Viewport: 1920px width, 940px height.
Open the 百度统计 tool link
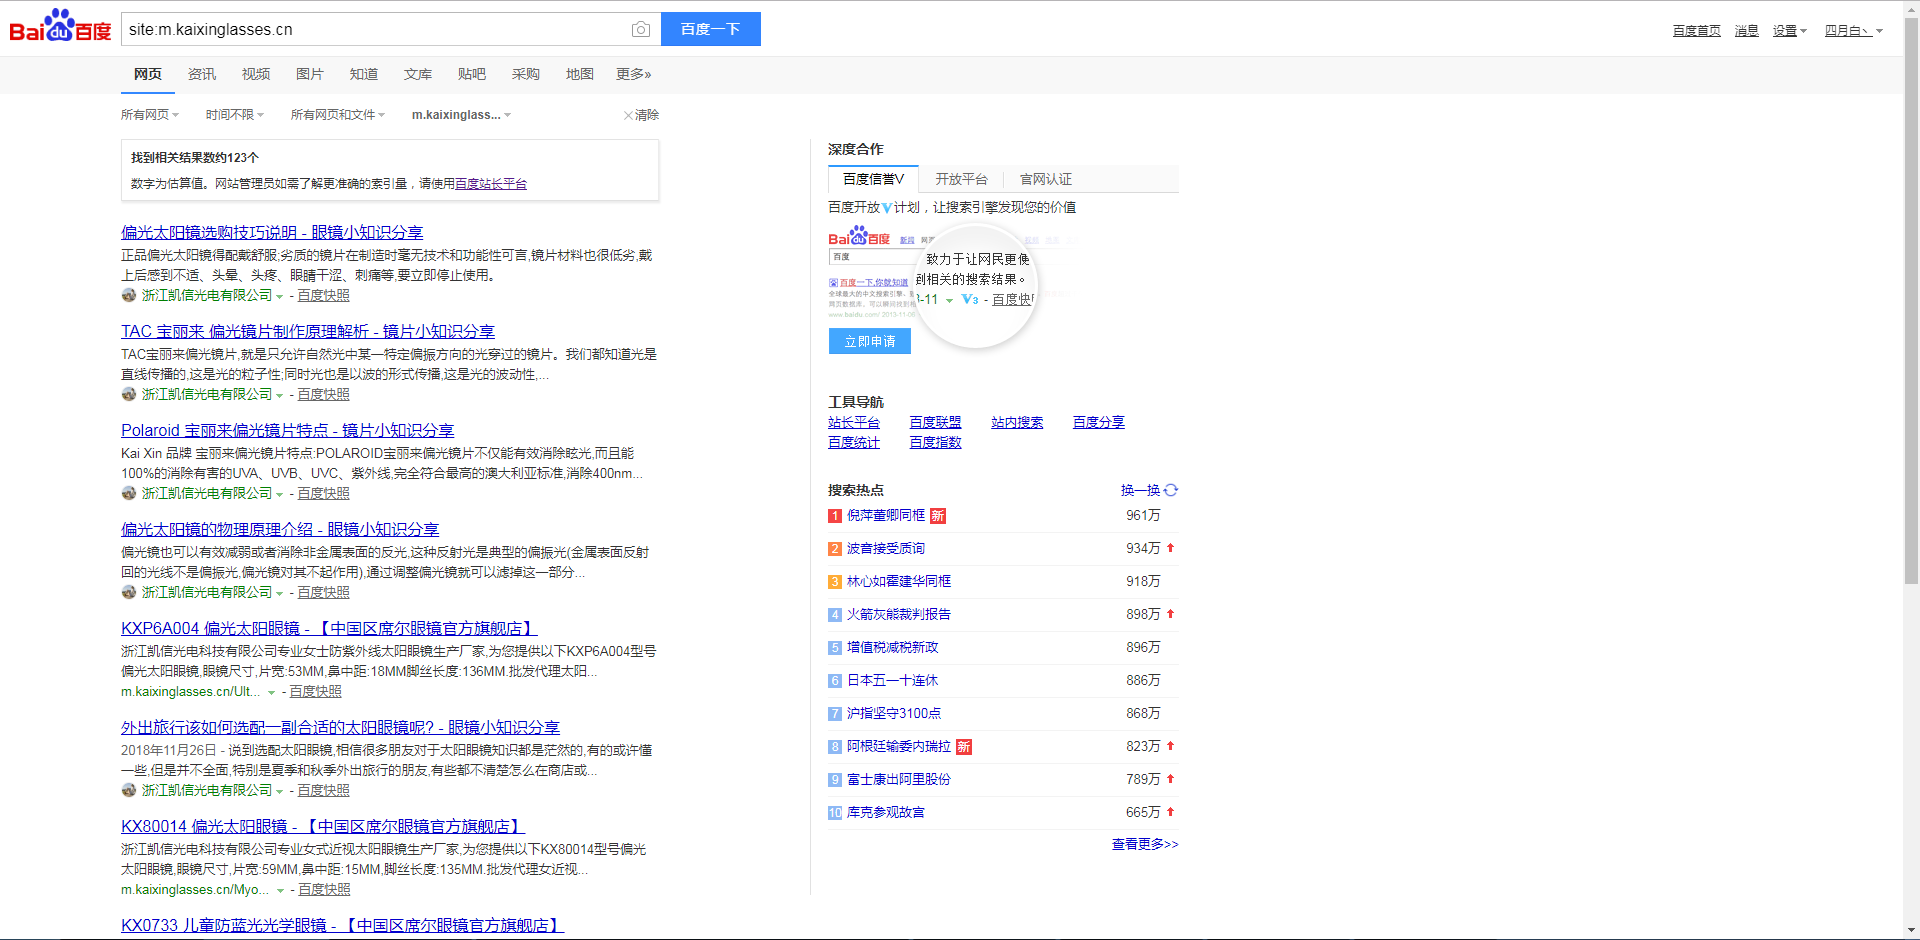click(854, 442)
